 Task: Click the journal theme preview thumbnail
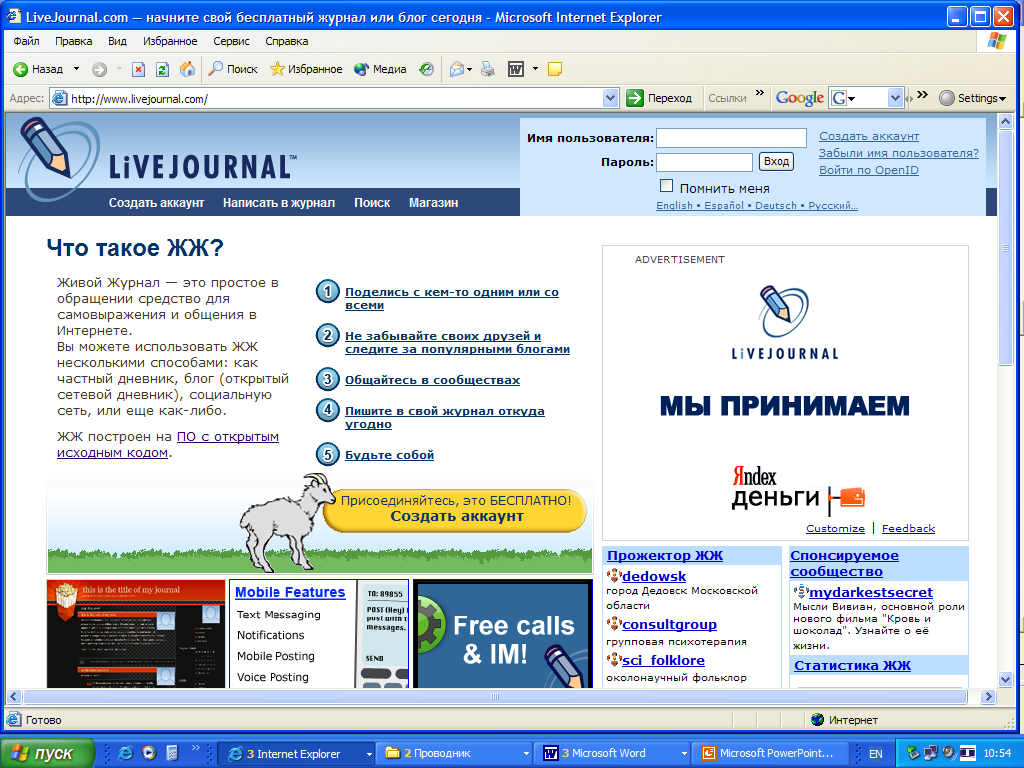(x=136, y=633)
